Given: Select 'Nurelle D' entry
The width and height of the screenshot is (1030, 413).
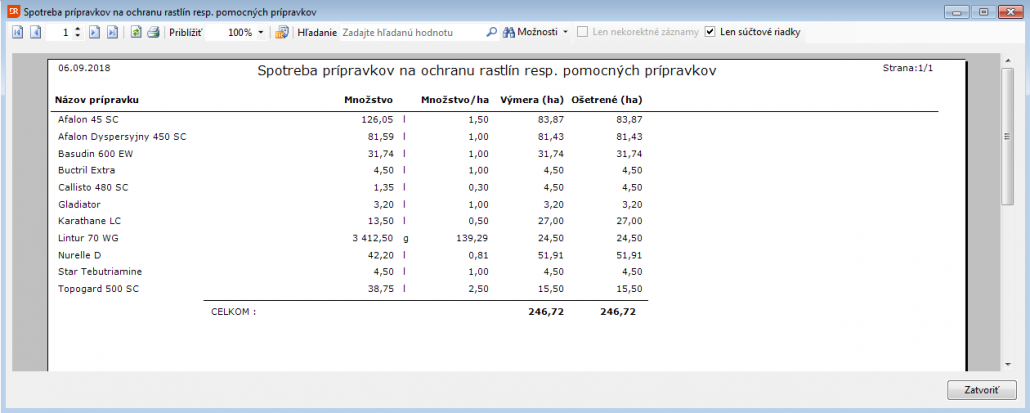Looking at the screenshot, I should pyautogui.click(x=79, y=255).
